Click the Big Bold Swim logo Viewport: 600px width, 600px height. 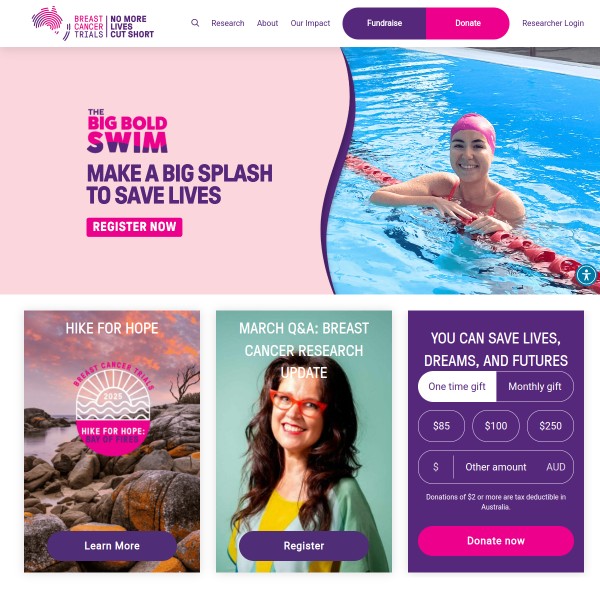tap(127, 131)
